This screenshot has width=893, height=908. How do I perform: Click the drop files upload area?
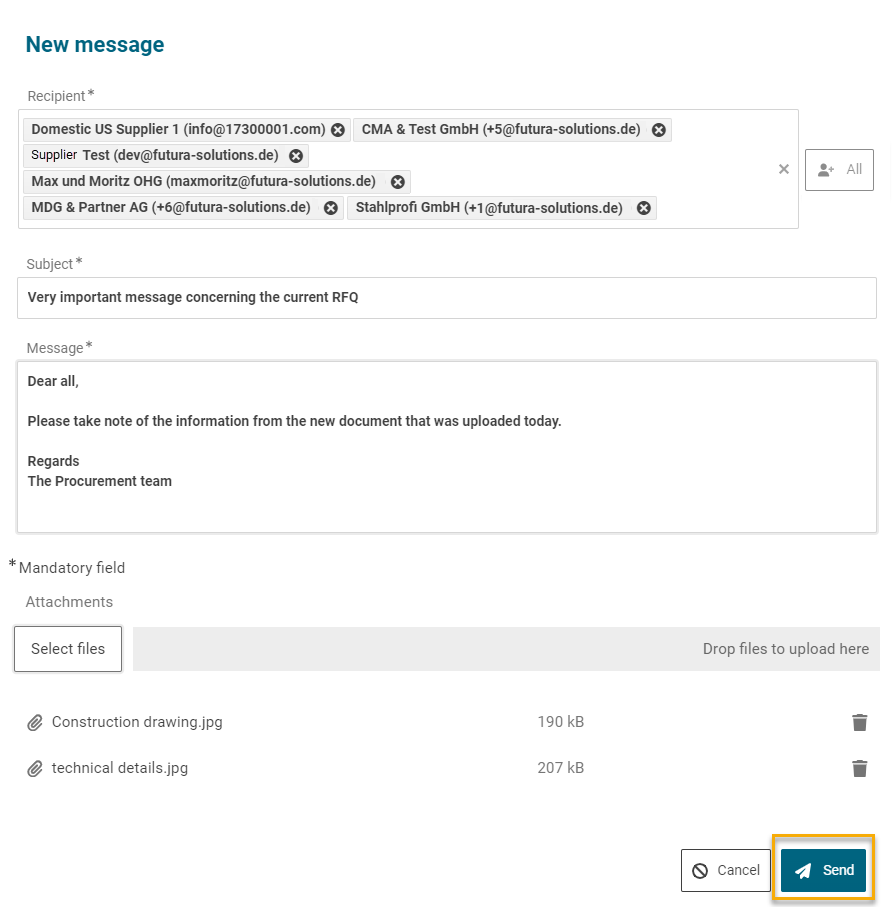pyautogui.click(x=506, y=649)
